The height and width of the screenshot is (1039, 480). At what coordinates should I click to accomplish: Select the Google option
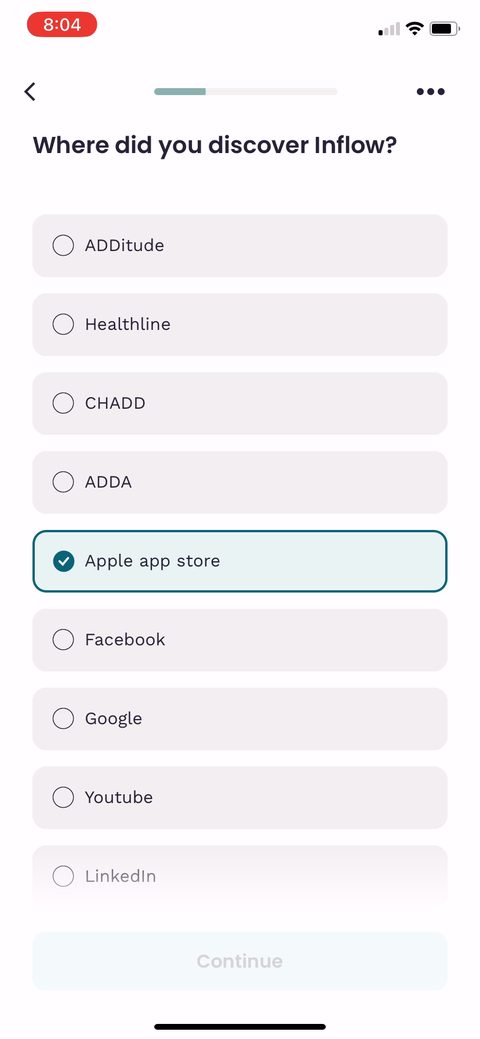pos(240,718)
